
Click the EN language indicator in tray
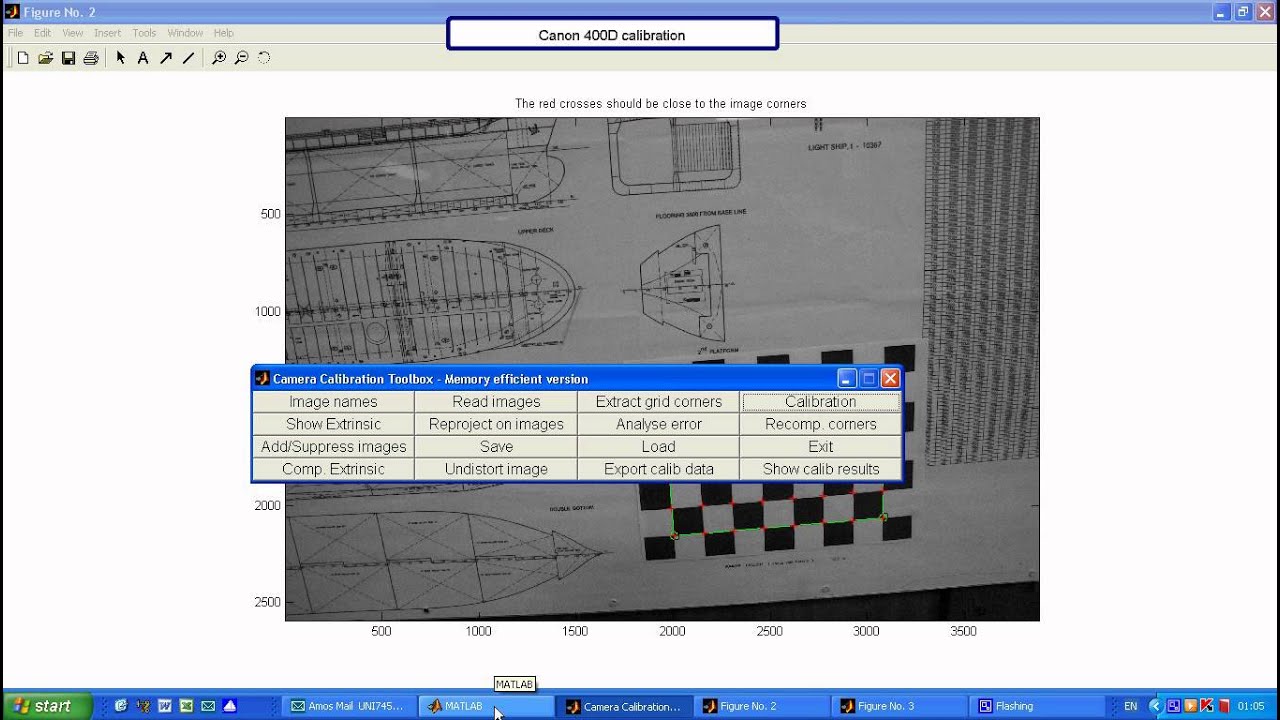click(1130, 706)
